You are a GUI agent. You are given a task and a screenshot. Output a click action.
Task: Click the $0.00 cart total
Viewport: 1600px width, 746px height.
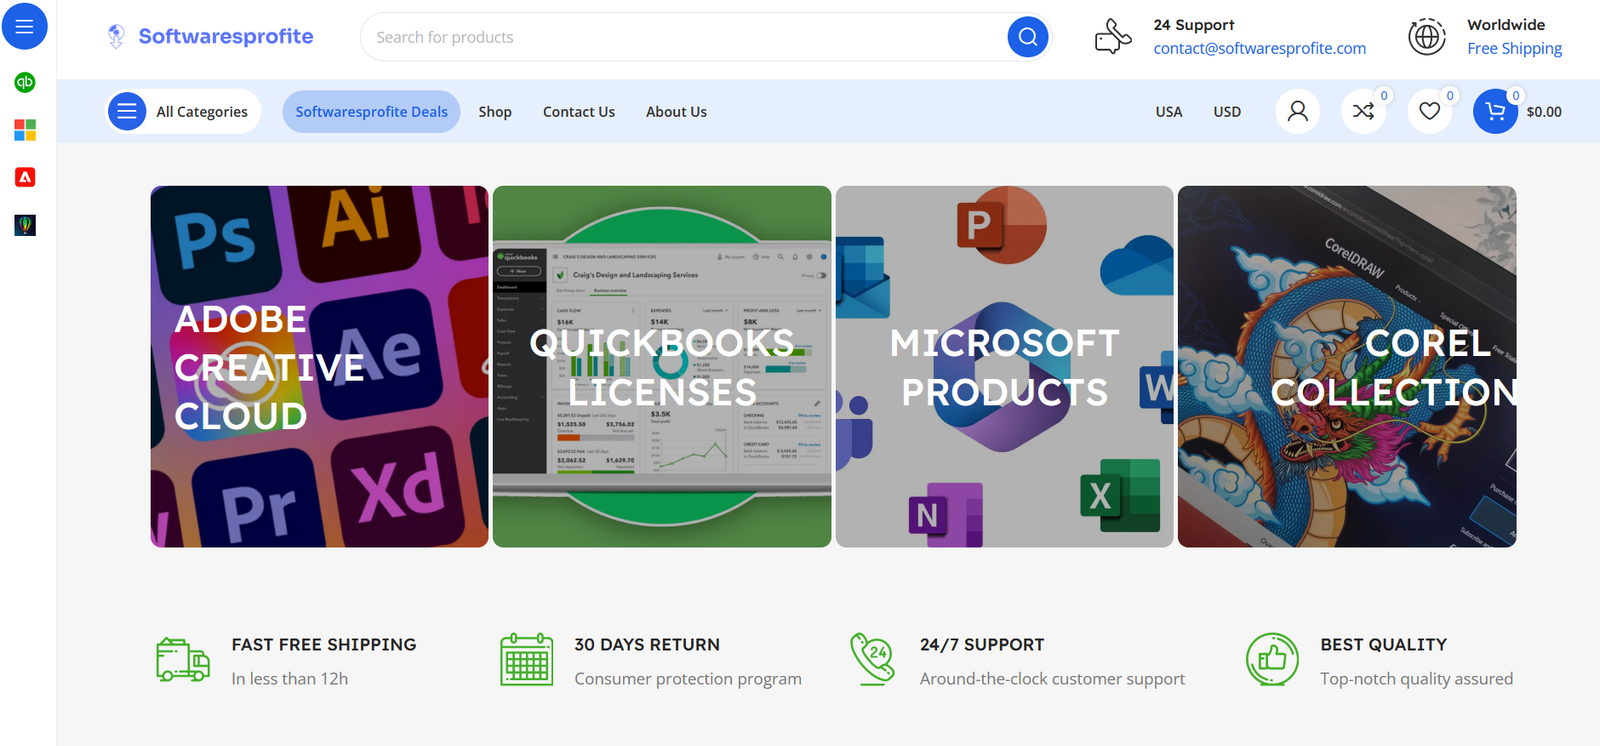[1544, 112]
